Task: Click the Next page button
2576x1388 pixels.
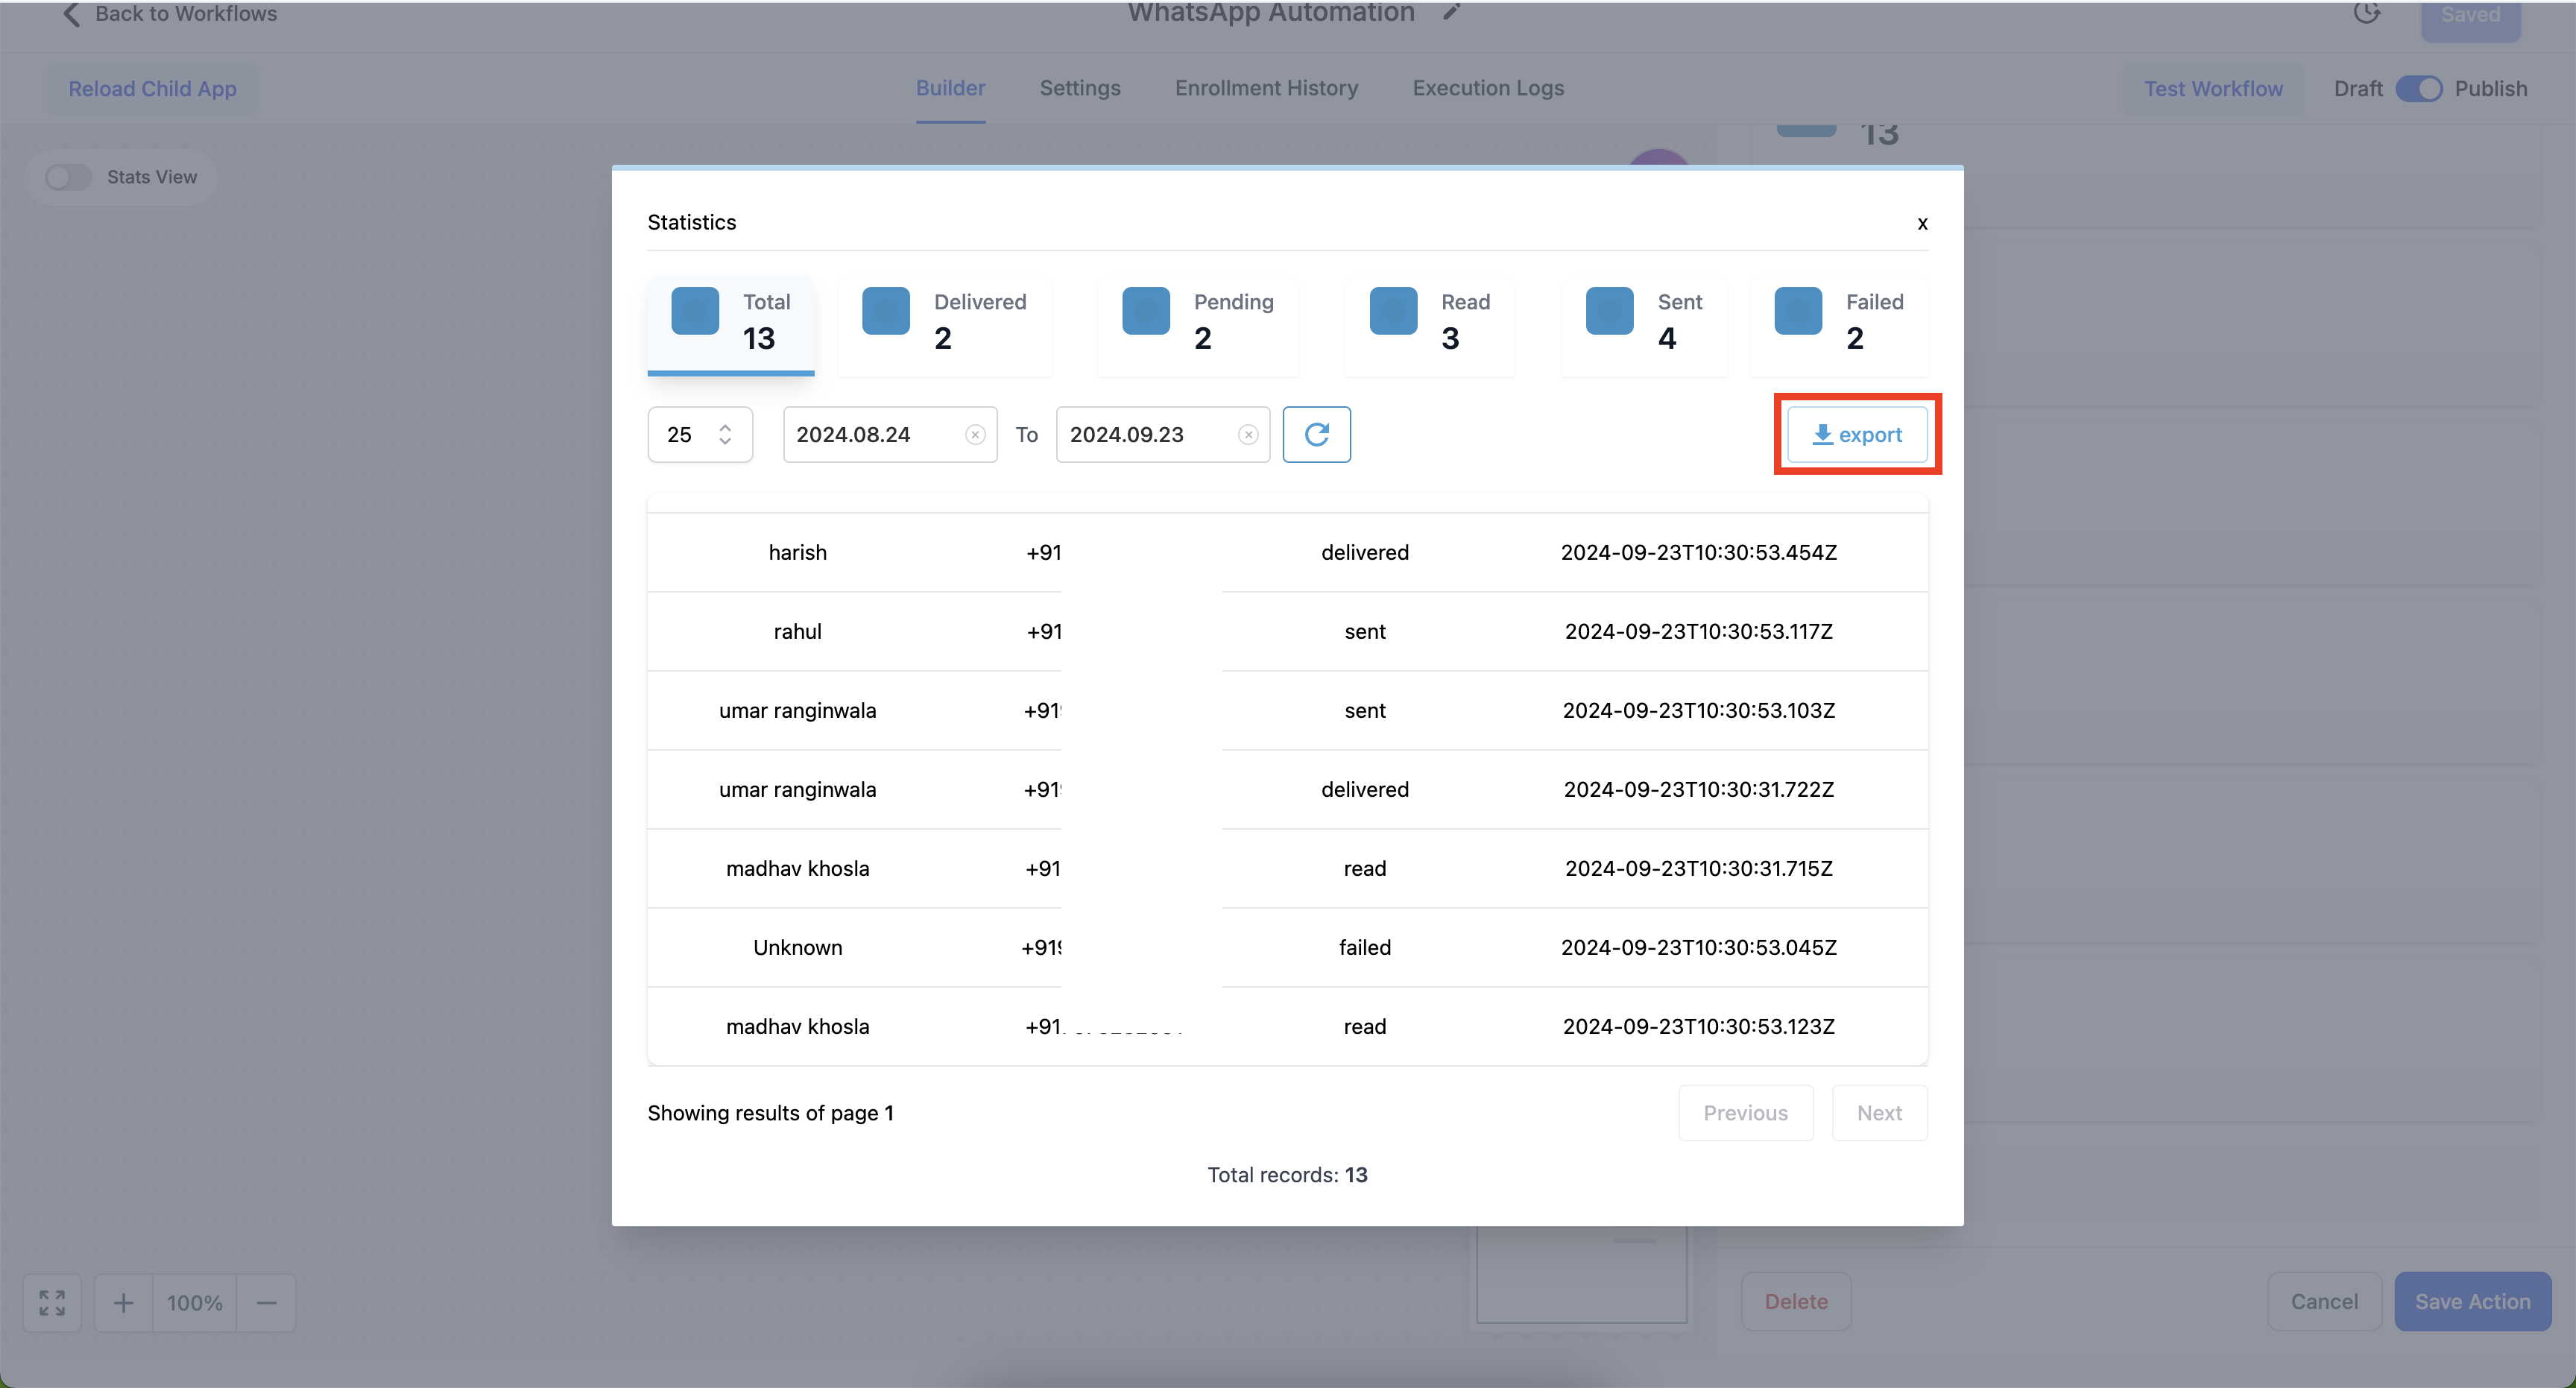Action: (x=1878, y=1113)
